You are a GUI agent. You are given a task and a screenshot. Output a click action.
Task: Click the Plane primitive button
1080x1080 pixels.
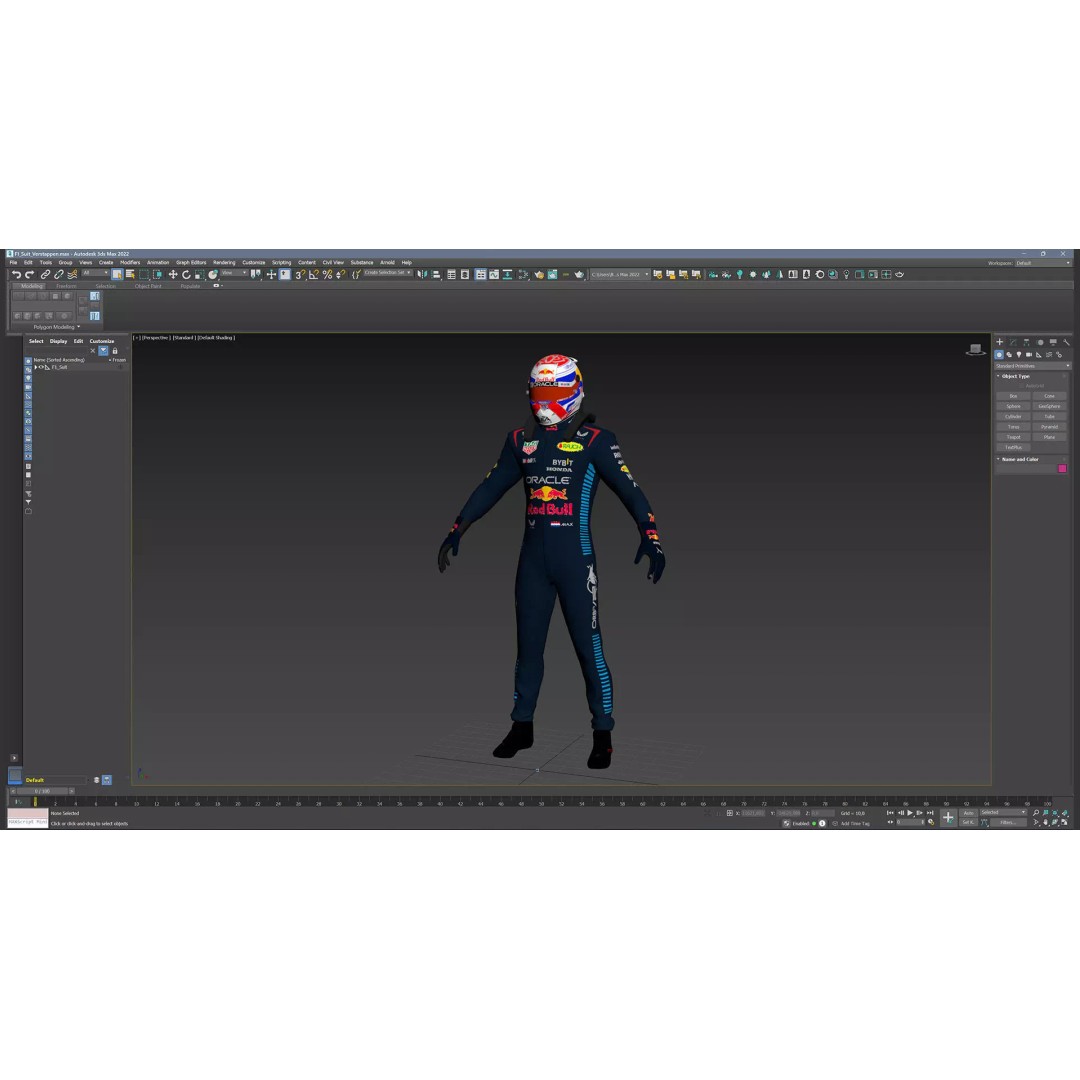click(x=1049, y=437)
